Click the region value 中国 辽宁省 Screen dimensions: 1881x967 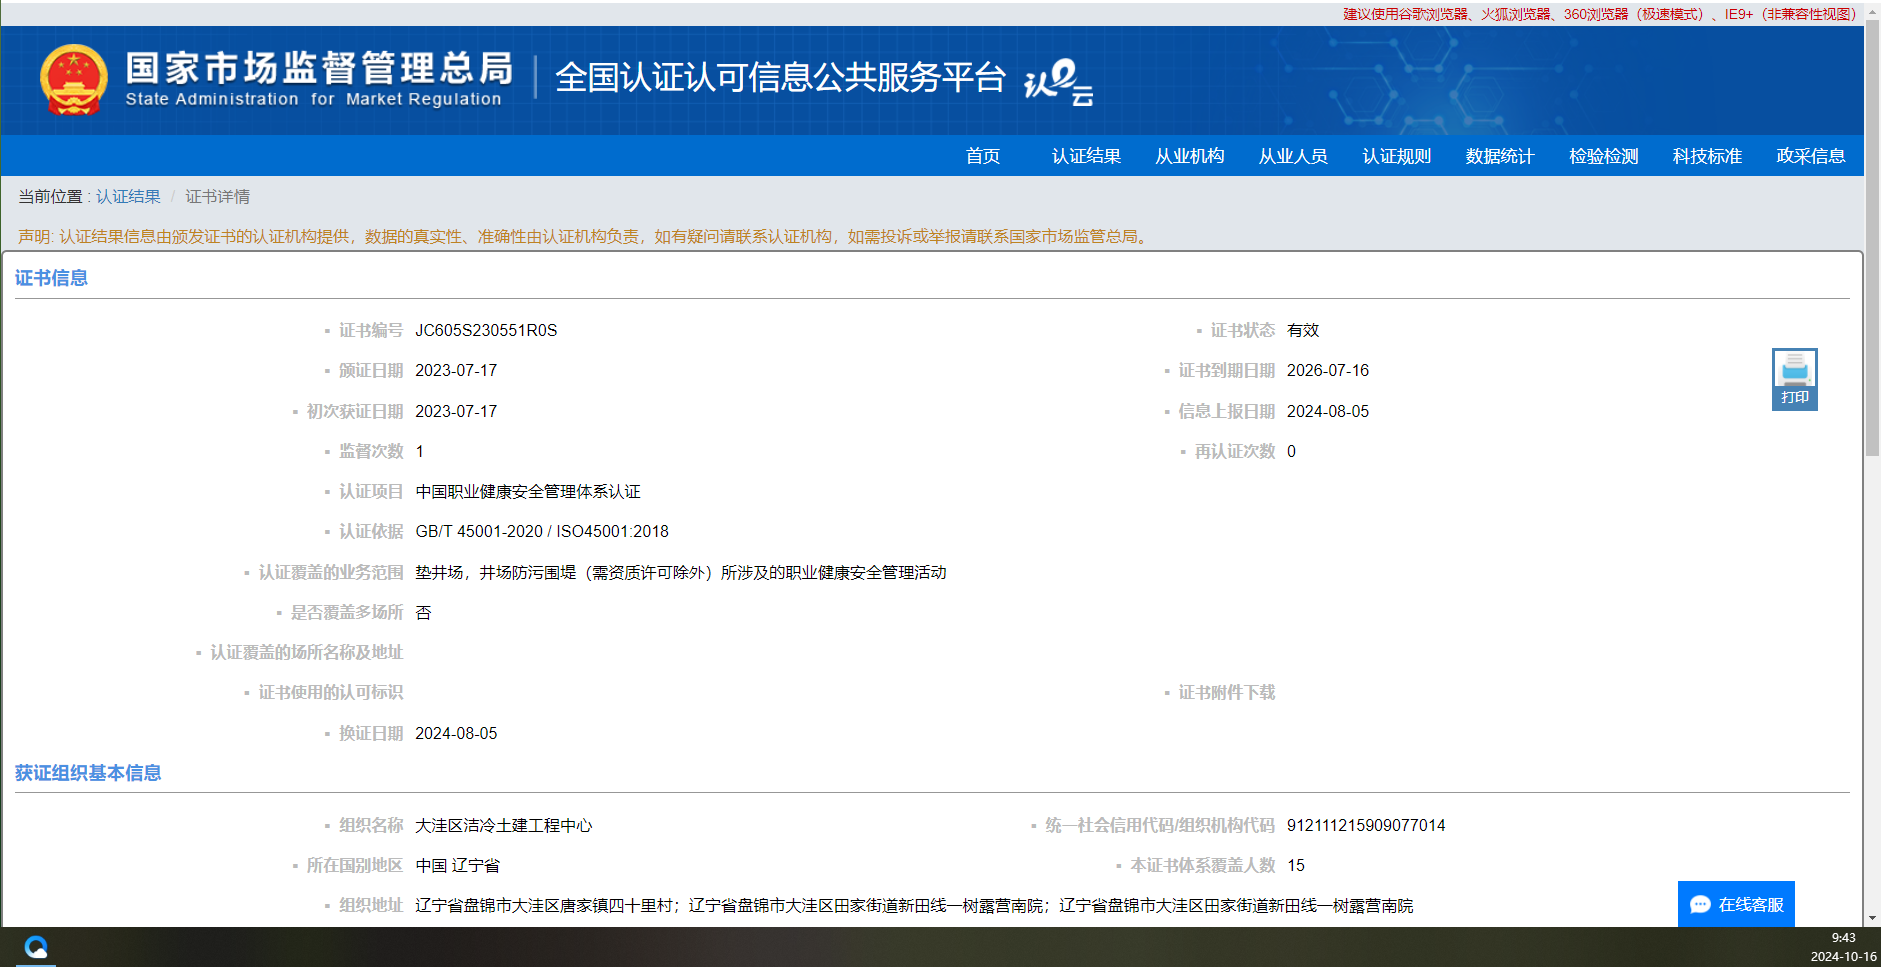point(457,865)
